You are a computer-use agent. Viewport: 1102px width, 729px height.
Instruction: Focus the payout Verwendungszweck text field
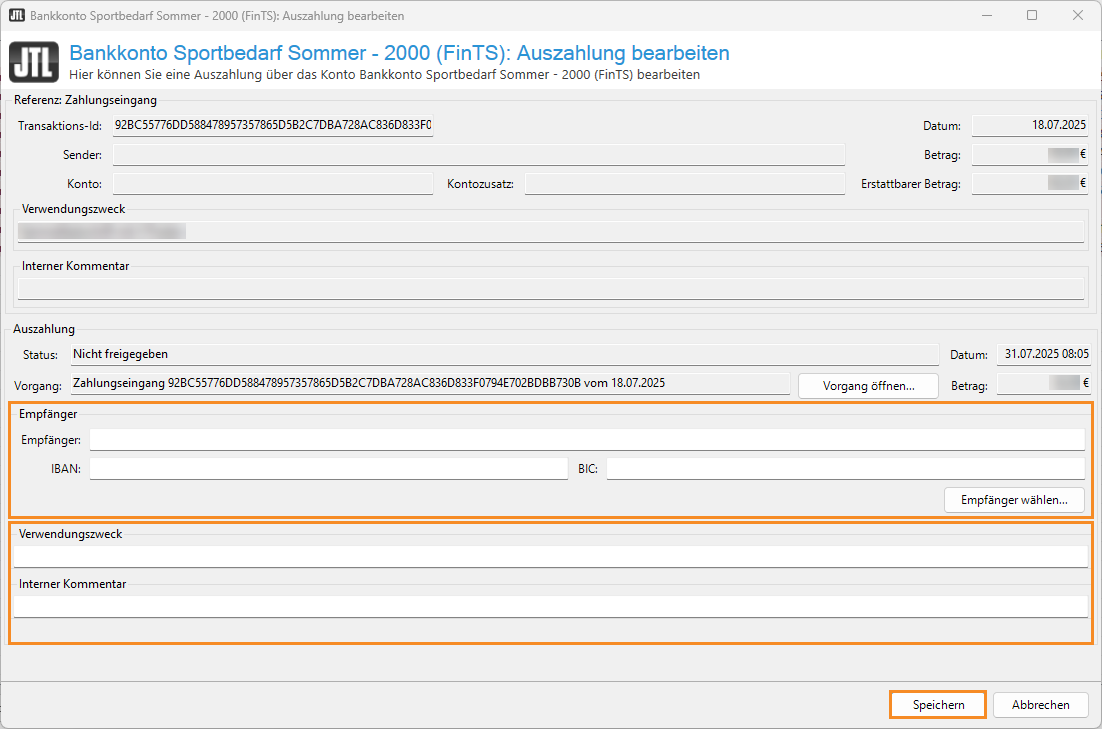[550, 557]
